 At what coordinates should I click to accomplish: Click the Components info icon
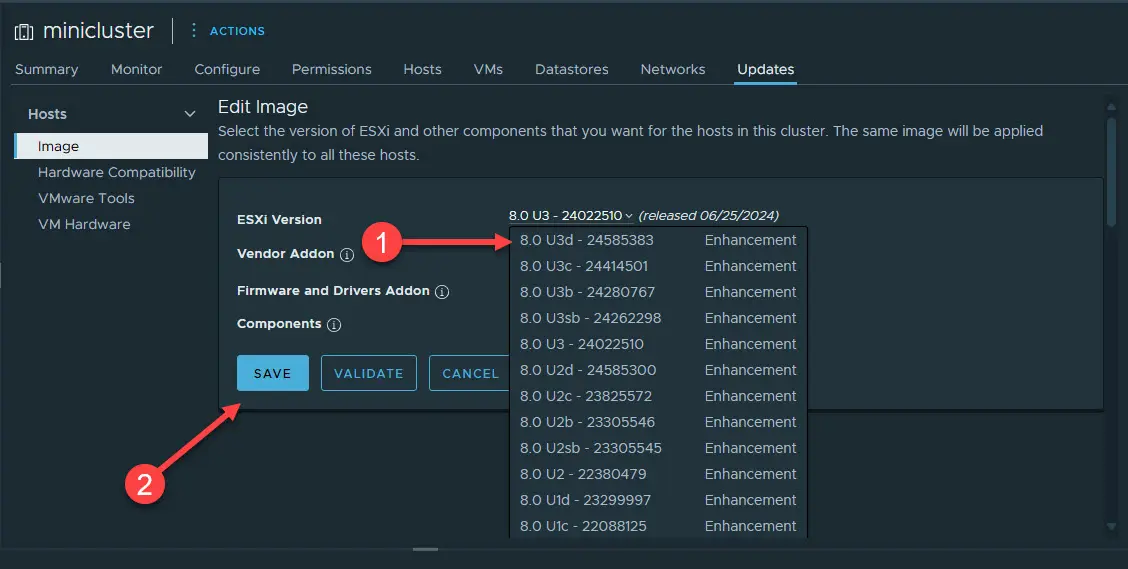pos(334,324)
